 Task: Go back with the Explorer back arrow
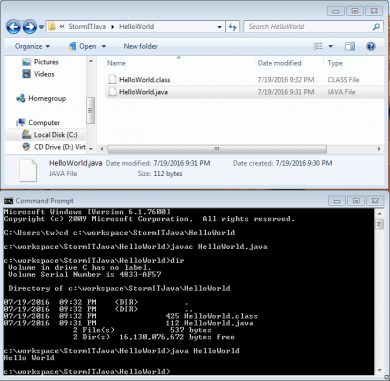14,27
